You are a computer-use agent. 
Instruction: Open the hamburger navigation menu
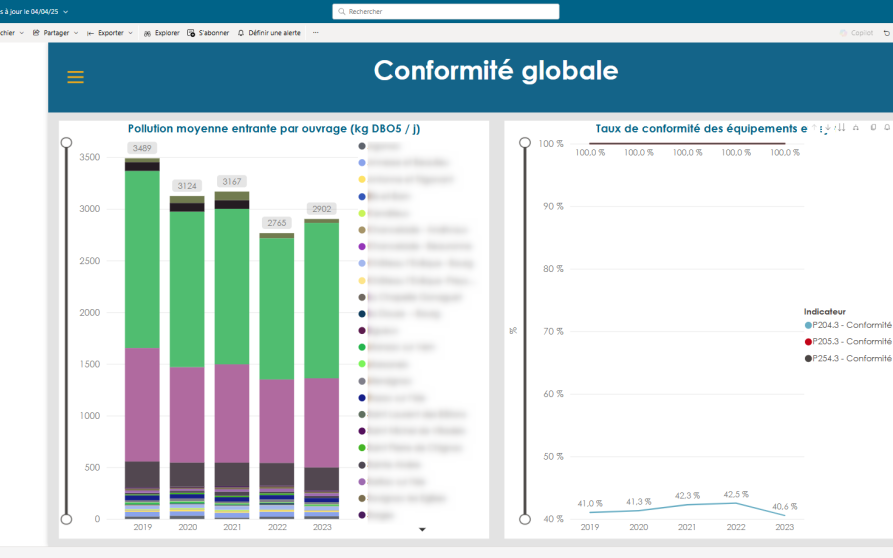[75, 77]
